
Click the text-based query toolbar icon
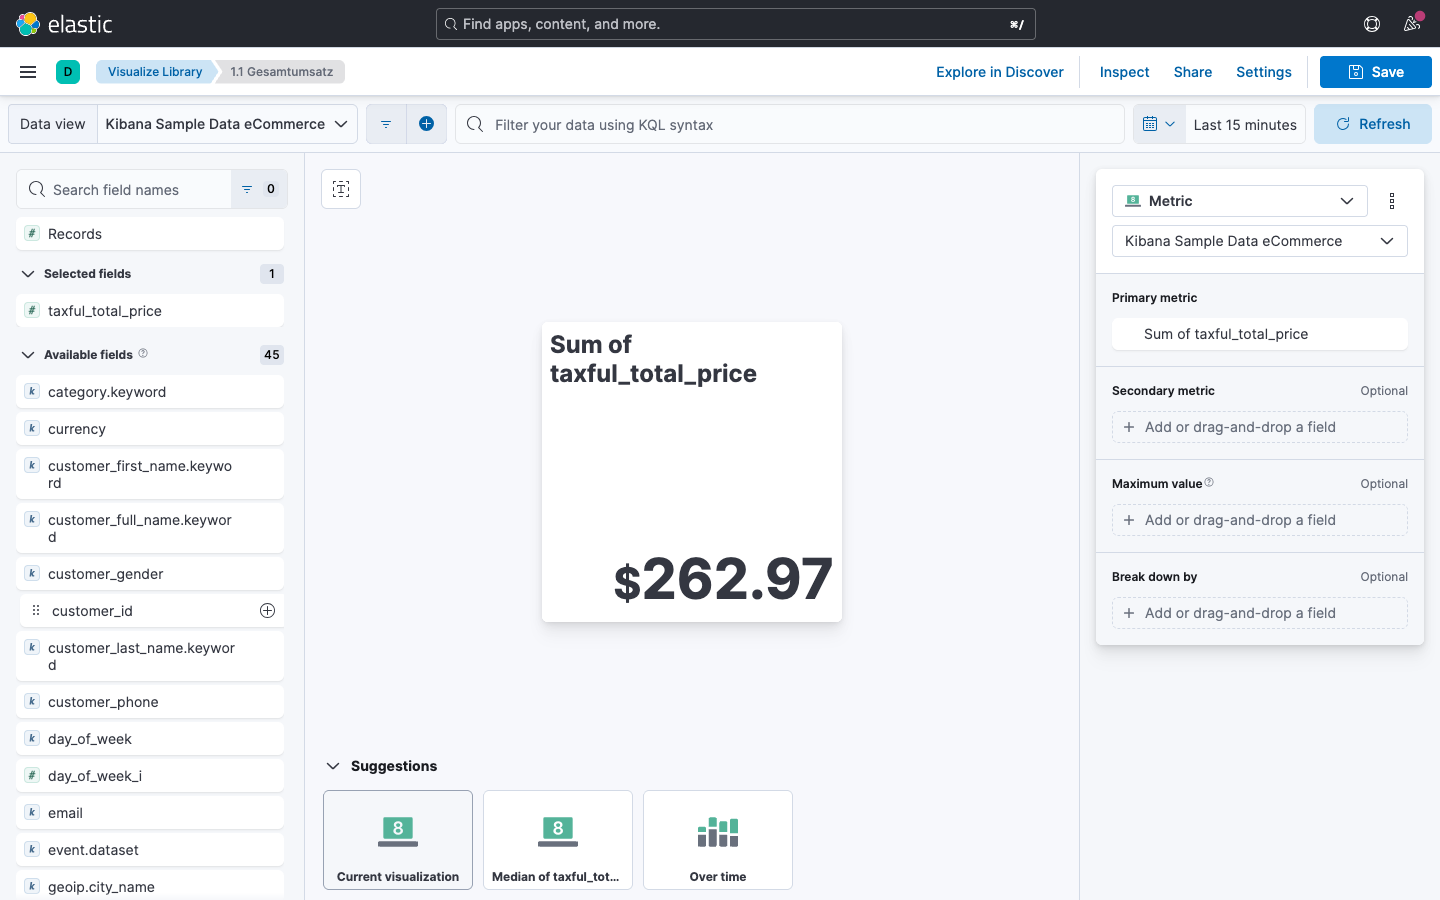(341, 189)
